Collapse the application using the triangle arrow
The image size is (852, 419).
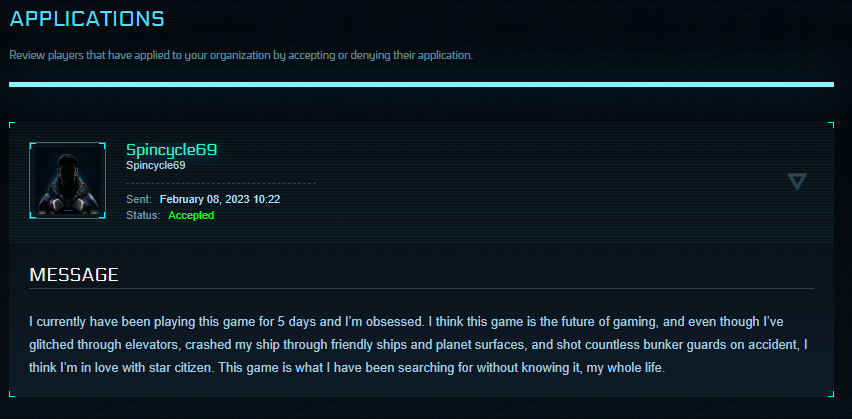[x=796, y=181]
